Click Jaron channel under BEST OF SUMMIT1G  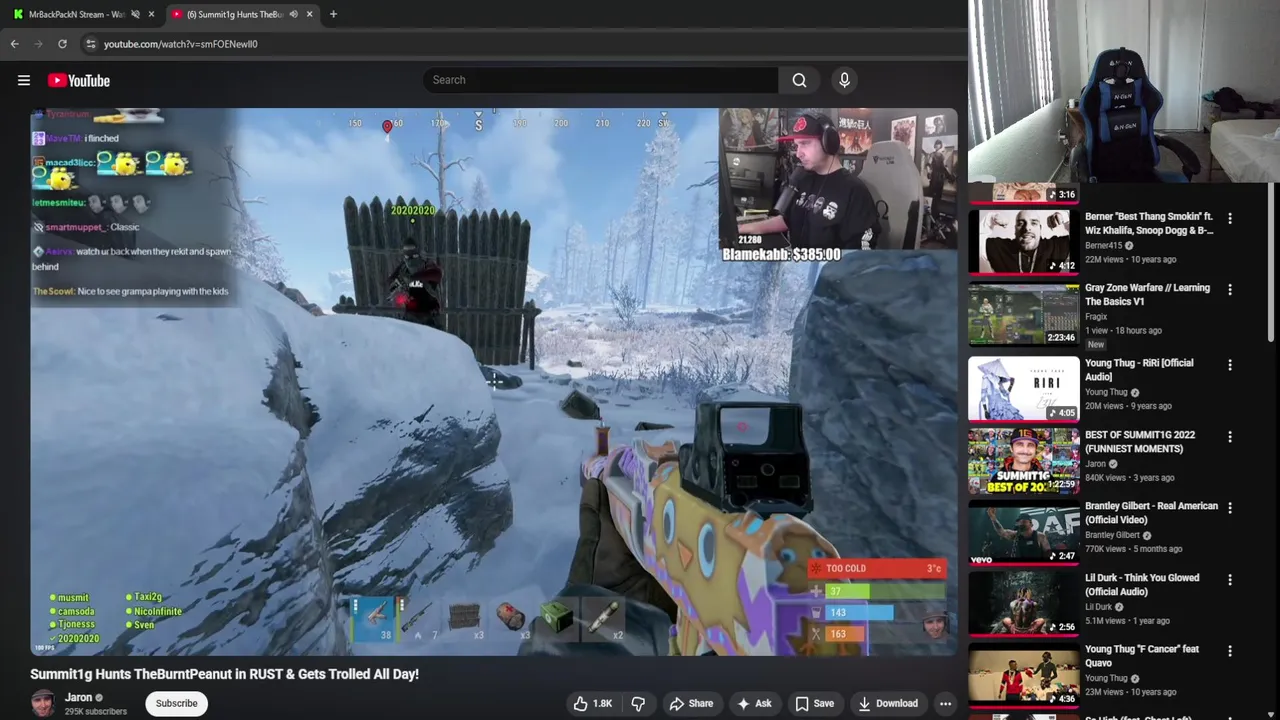(1096, 464)
